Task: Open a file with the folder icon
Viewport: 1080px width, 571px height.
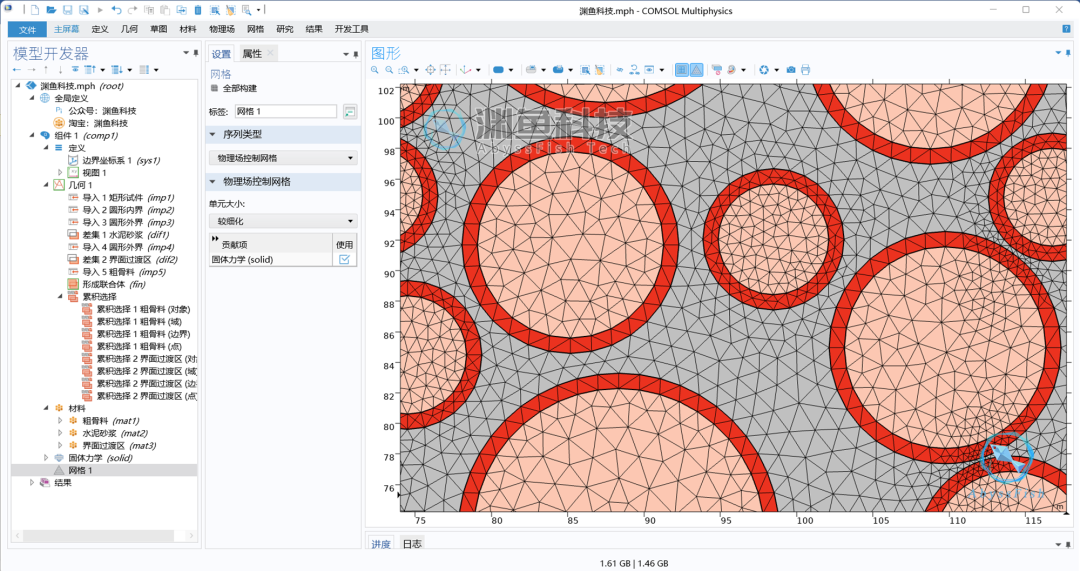Action: point(51,10)
